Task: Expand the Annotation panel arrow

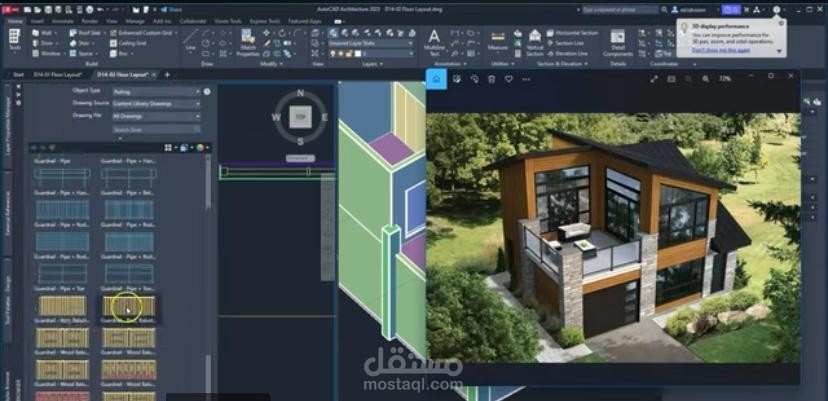Action: click(466, 64)
